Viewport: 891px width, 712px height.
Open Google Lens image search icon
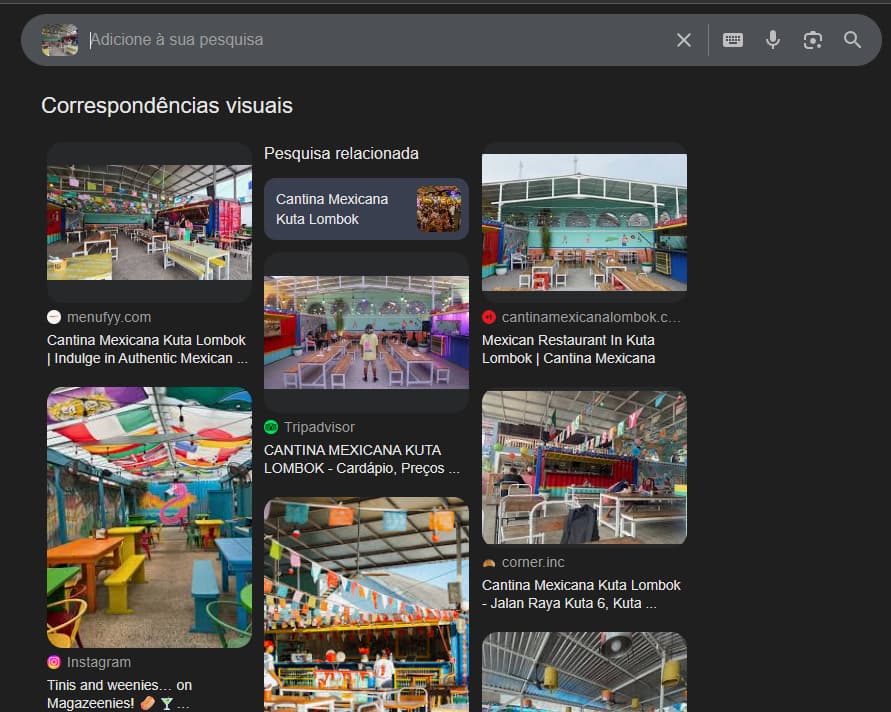pyautogui.click(x=813, y=40)
